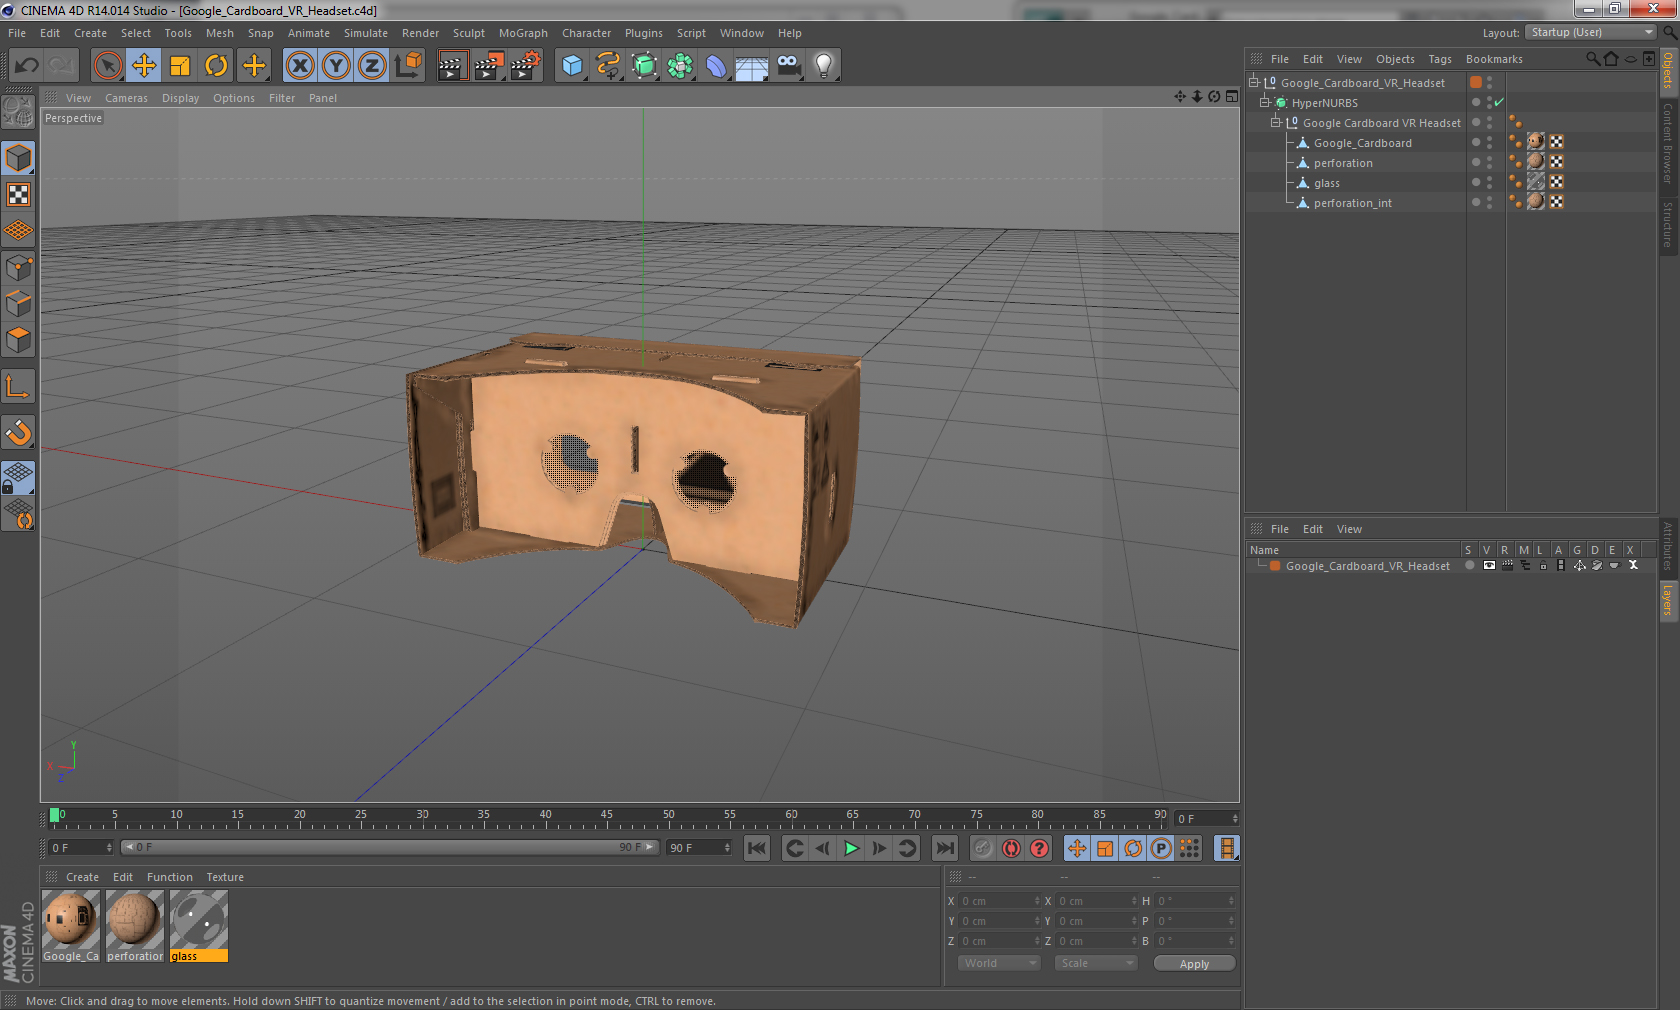Image resolution: width=1680 pixels, height=1010 pixels.
Task: Toggle HyperNURBS enable checkmark
Action: click(x=1499, y=102)
